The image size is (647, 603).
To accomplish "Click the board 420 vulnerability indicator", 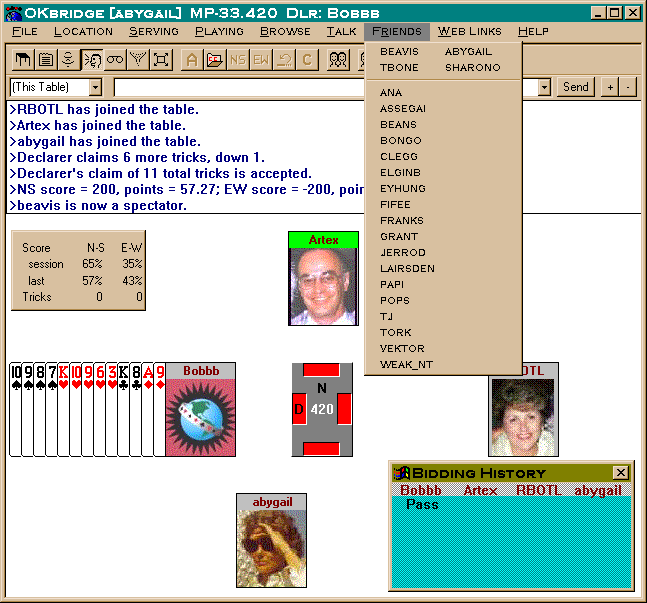I will 322,409.
